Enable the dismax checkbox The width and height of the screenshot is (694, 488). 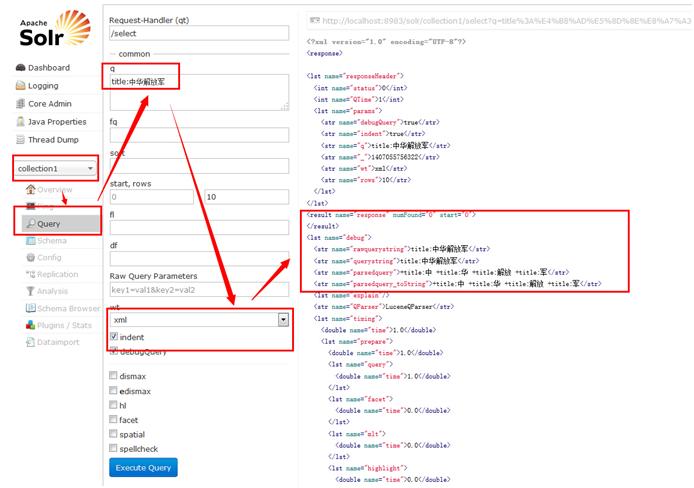click(113, 376)
